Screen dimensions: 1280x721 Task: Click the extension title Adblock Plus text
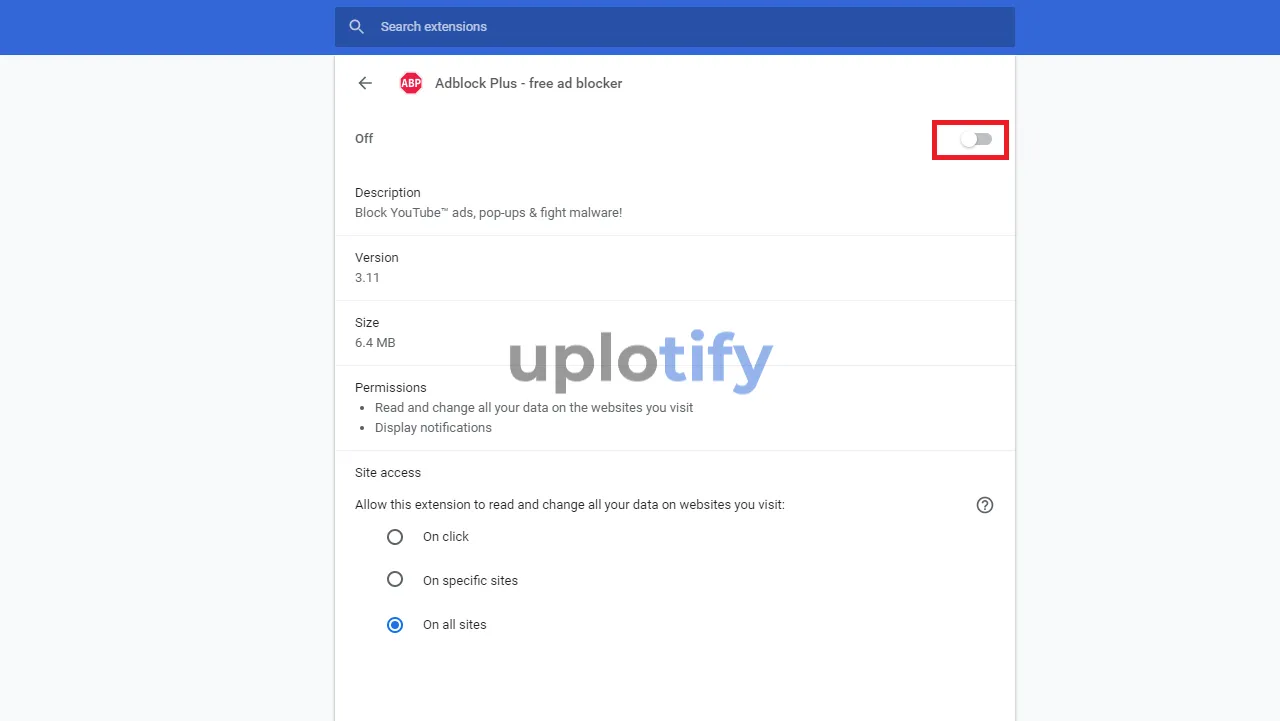click(x=528, y=83)
